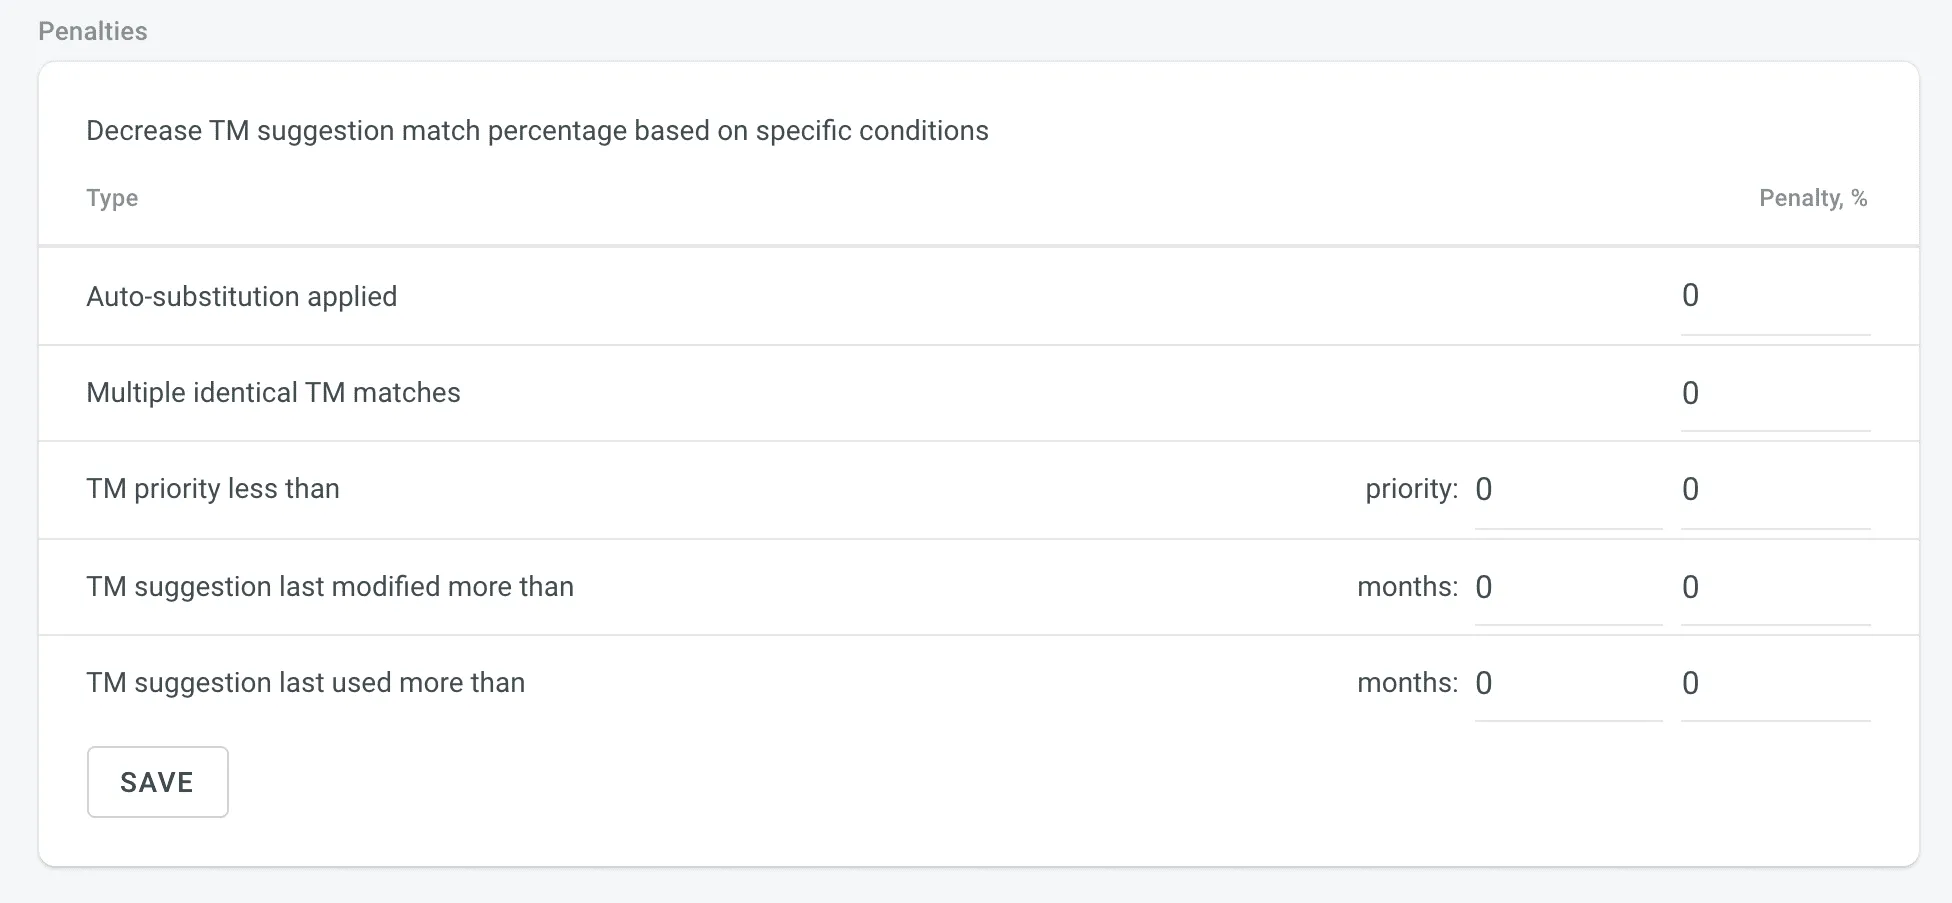Click months field for last used rule
The height and width of the screenshot is (903, 1952).
(x=1567, y=683)
